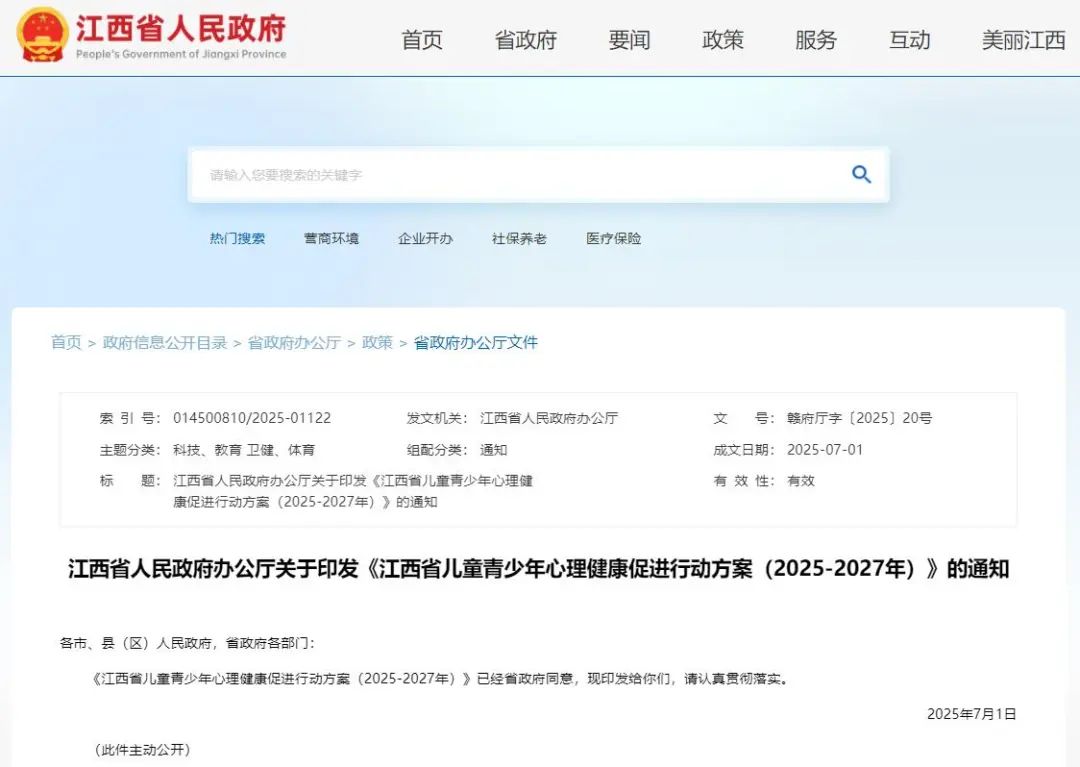This screenshot has width=1080, height=767.
Task: Click the validity value 有效
Action: pos(800,481)
